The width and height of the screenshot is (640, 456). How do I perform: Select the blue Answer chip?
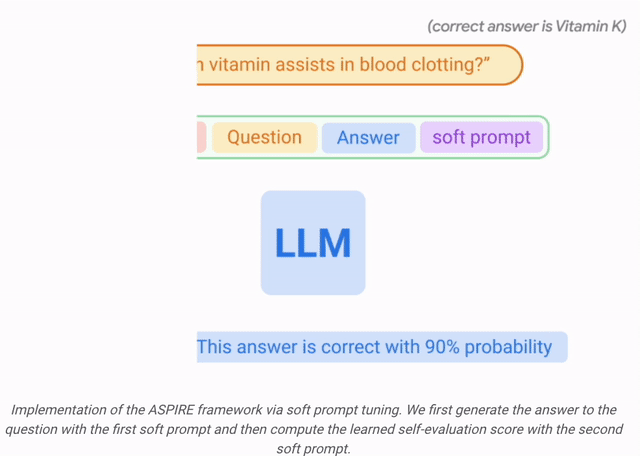click(x=368, y=138)
